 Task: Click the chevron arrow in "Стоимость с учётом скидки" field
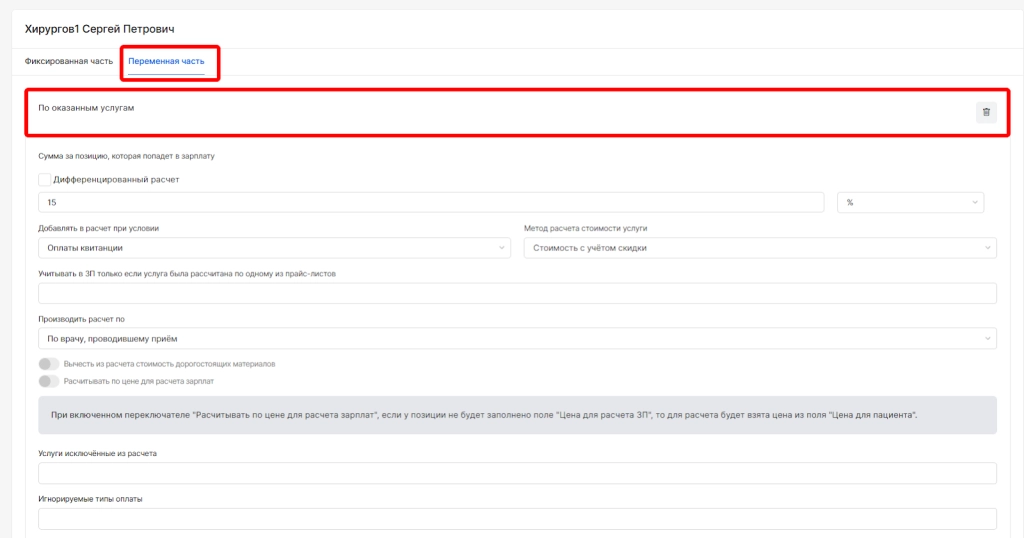(x=988, y=248)
